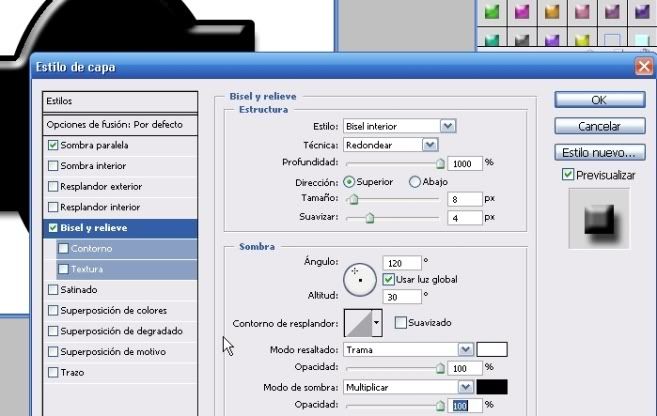The image size is (657, 416).
Task: Select the Trazo style row label
Action: (72, 372)
